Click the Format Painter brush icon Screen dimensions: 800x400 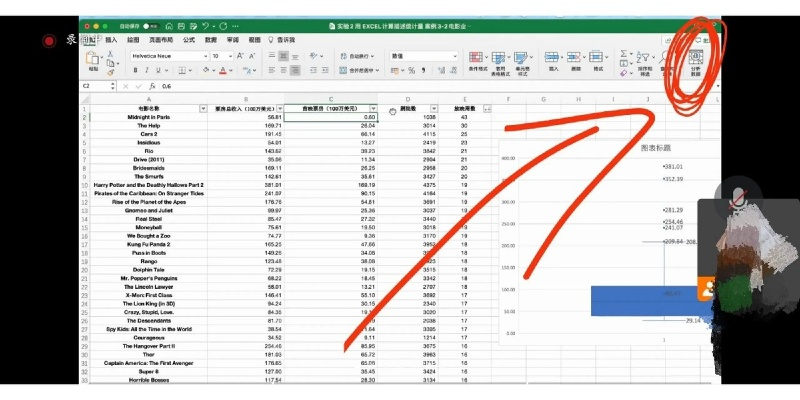[x=110, y=73]
